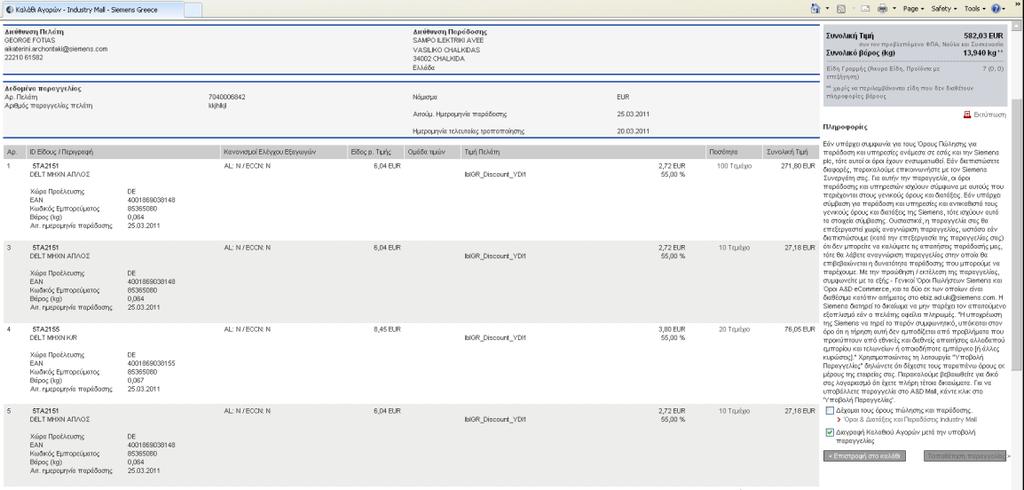Open the Tools menu
The width and height of the screenshot is (1024, 490).
[x=974, y=9]
